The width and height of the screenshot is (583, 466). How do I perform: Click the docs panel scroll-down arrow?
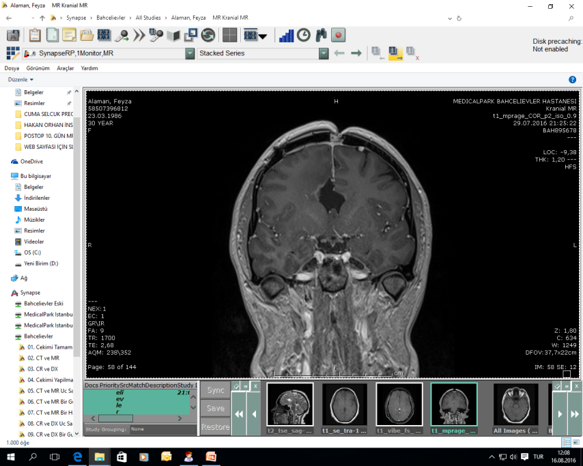click(193, 407)
